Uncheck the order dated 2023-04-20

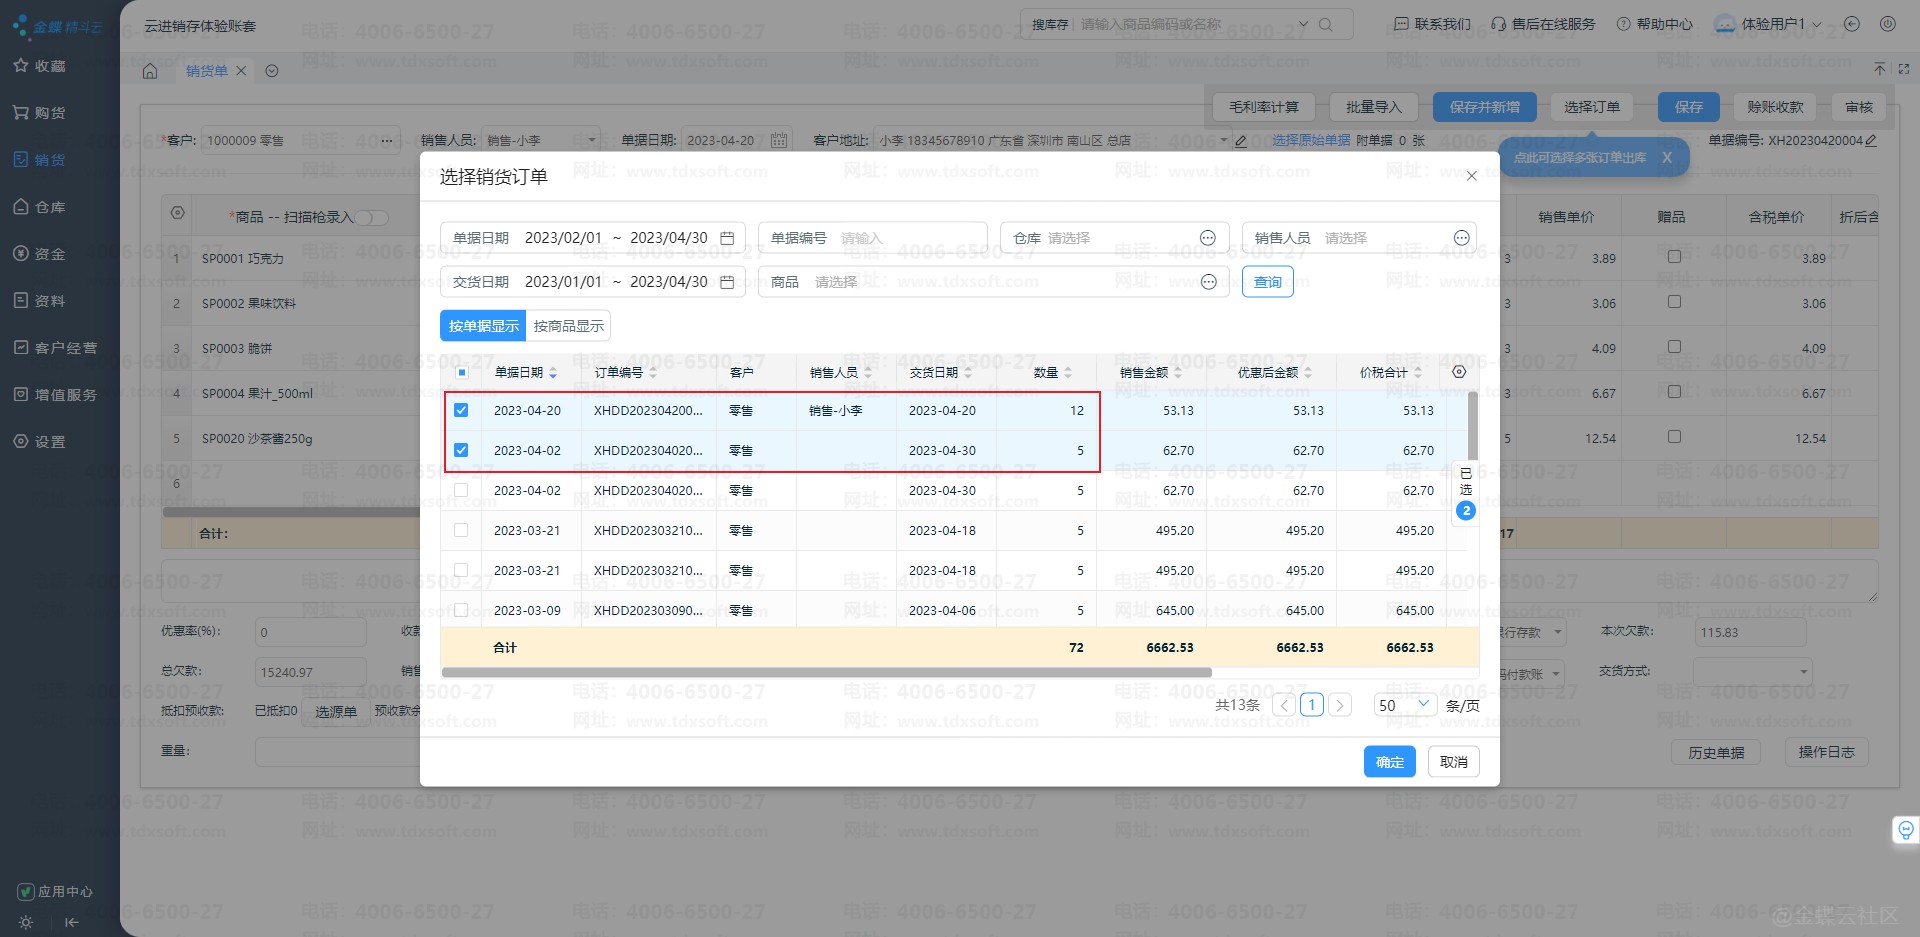pos(461,410)
